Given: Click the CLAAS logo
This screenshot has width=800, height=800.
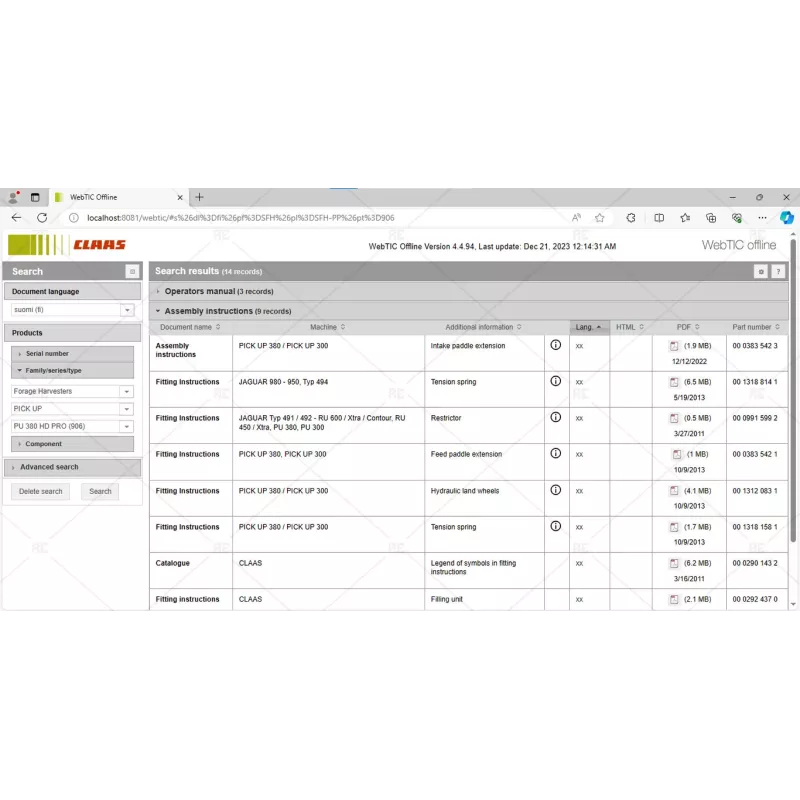Looking at the screenshot, I should coord(68,244).
